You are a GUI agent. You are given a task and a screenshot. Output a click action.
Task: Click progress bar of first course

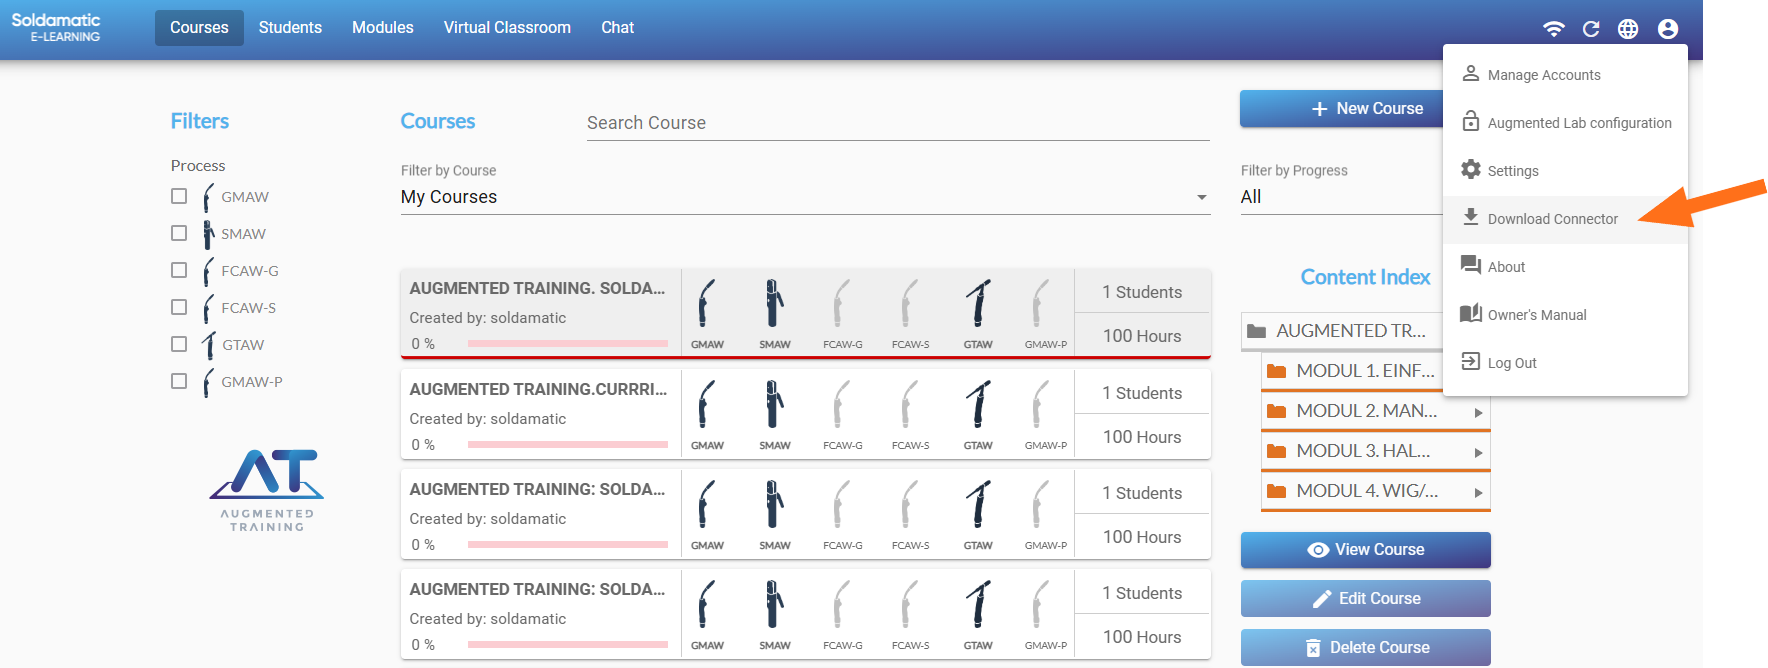coord(567,344)
